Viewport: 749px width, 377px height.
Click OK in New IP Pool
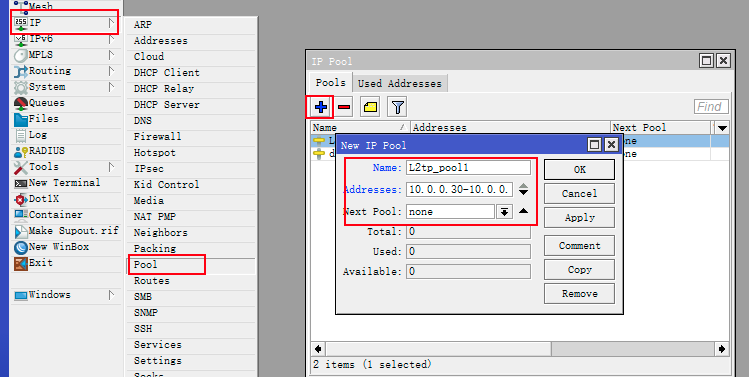(579, 170)
